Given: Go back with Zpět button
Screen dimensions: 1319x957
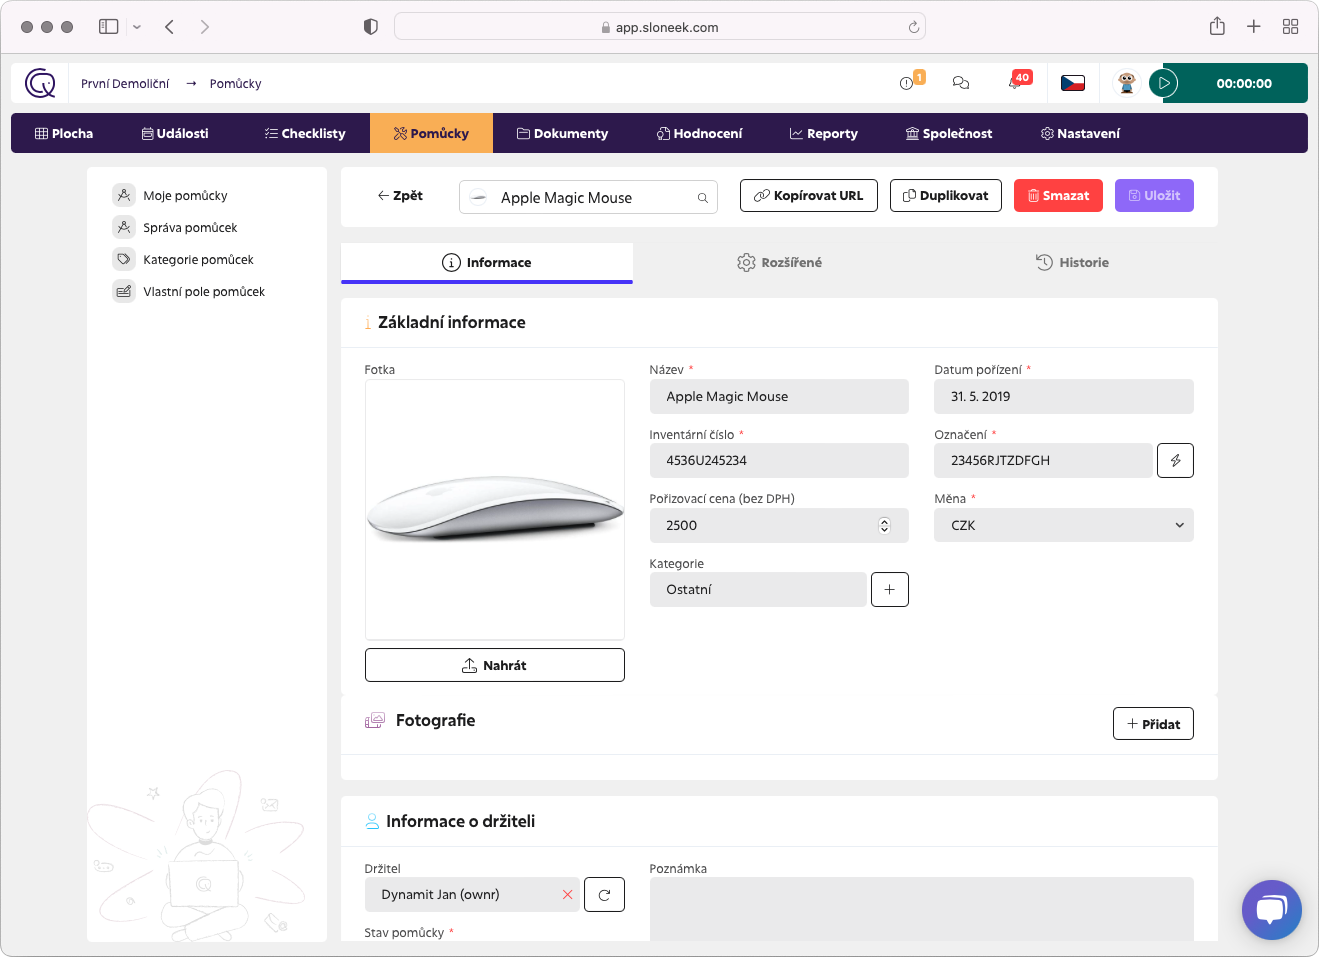Looking at the screenshot, I should (x=400, y=195).
